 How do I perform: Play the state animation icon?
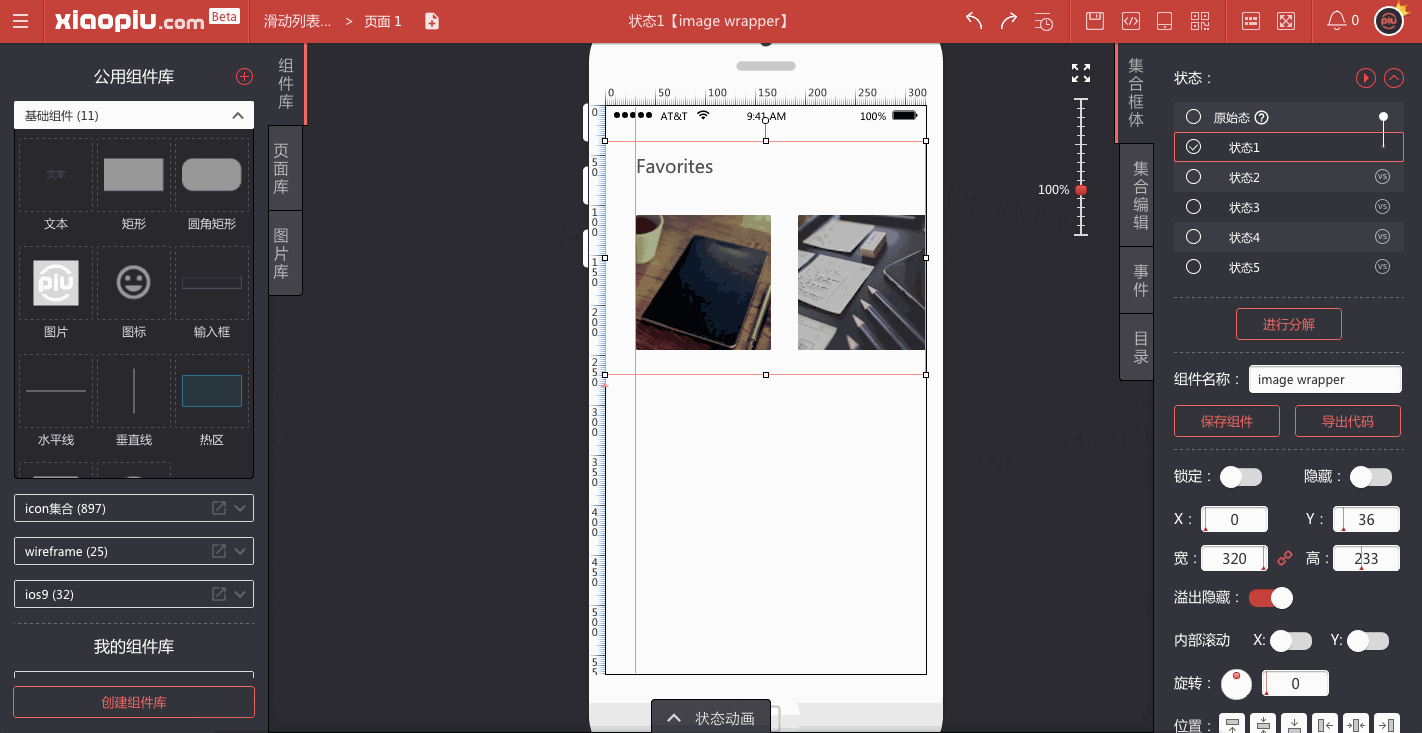[x=1365, y=78]
